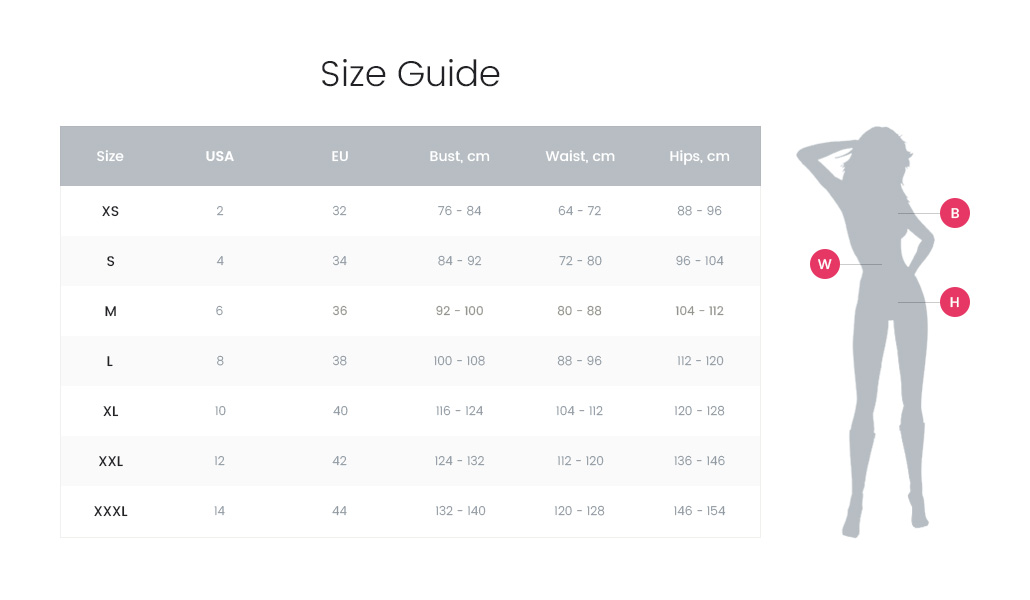Click the Hips, cm column header
The image size is (1030, 600).
click(700, 156)
